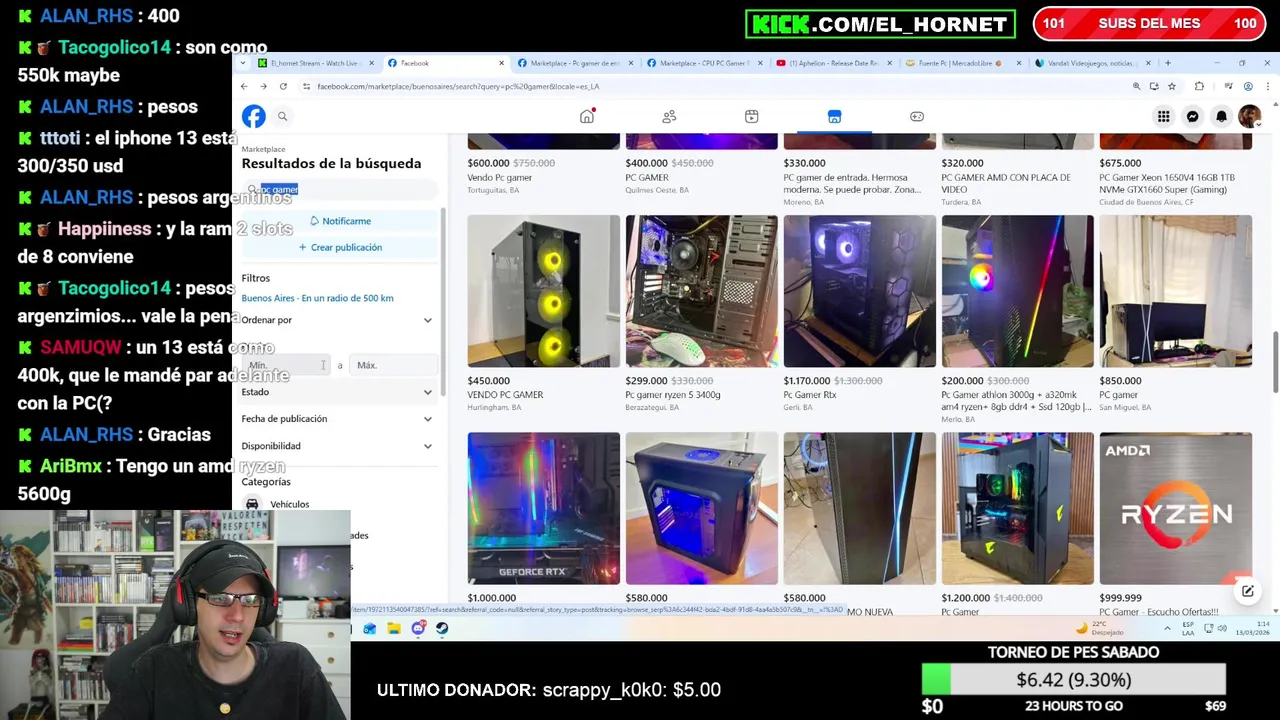Viewport: 1280px width, 720px height.
Task: Open the GEFORCE RTX listing photo
Action: pos(543,508)
